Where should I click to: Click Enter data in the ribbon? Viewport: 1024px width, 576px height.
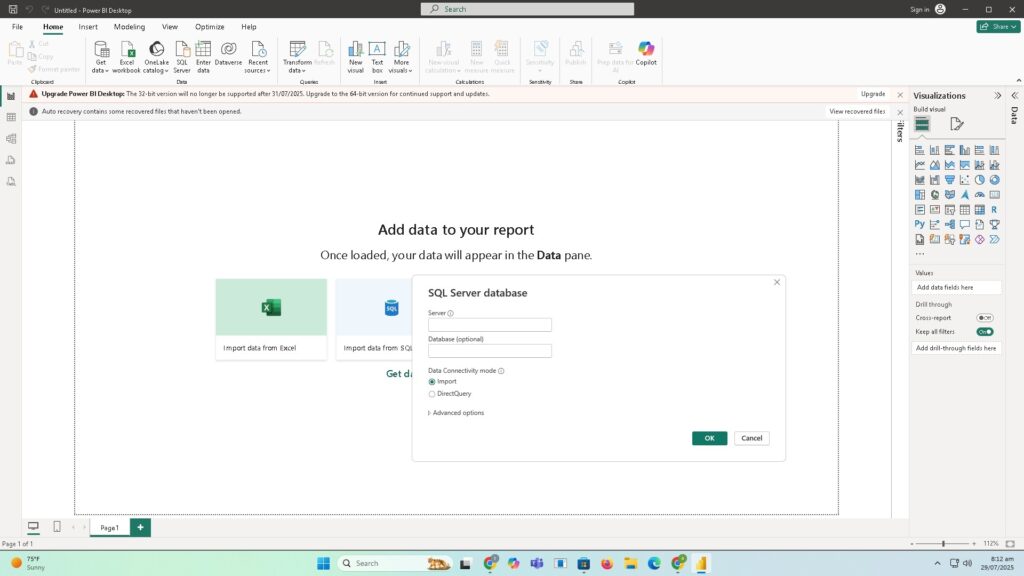(203, 57)
